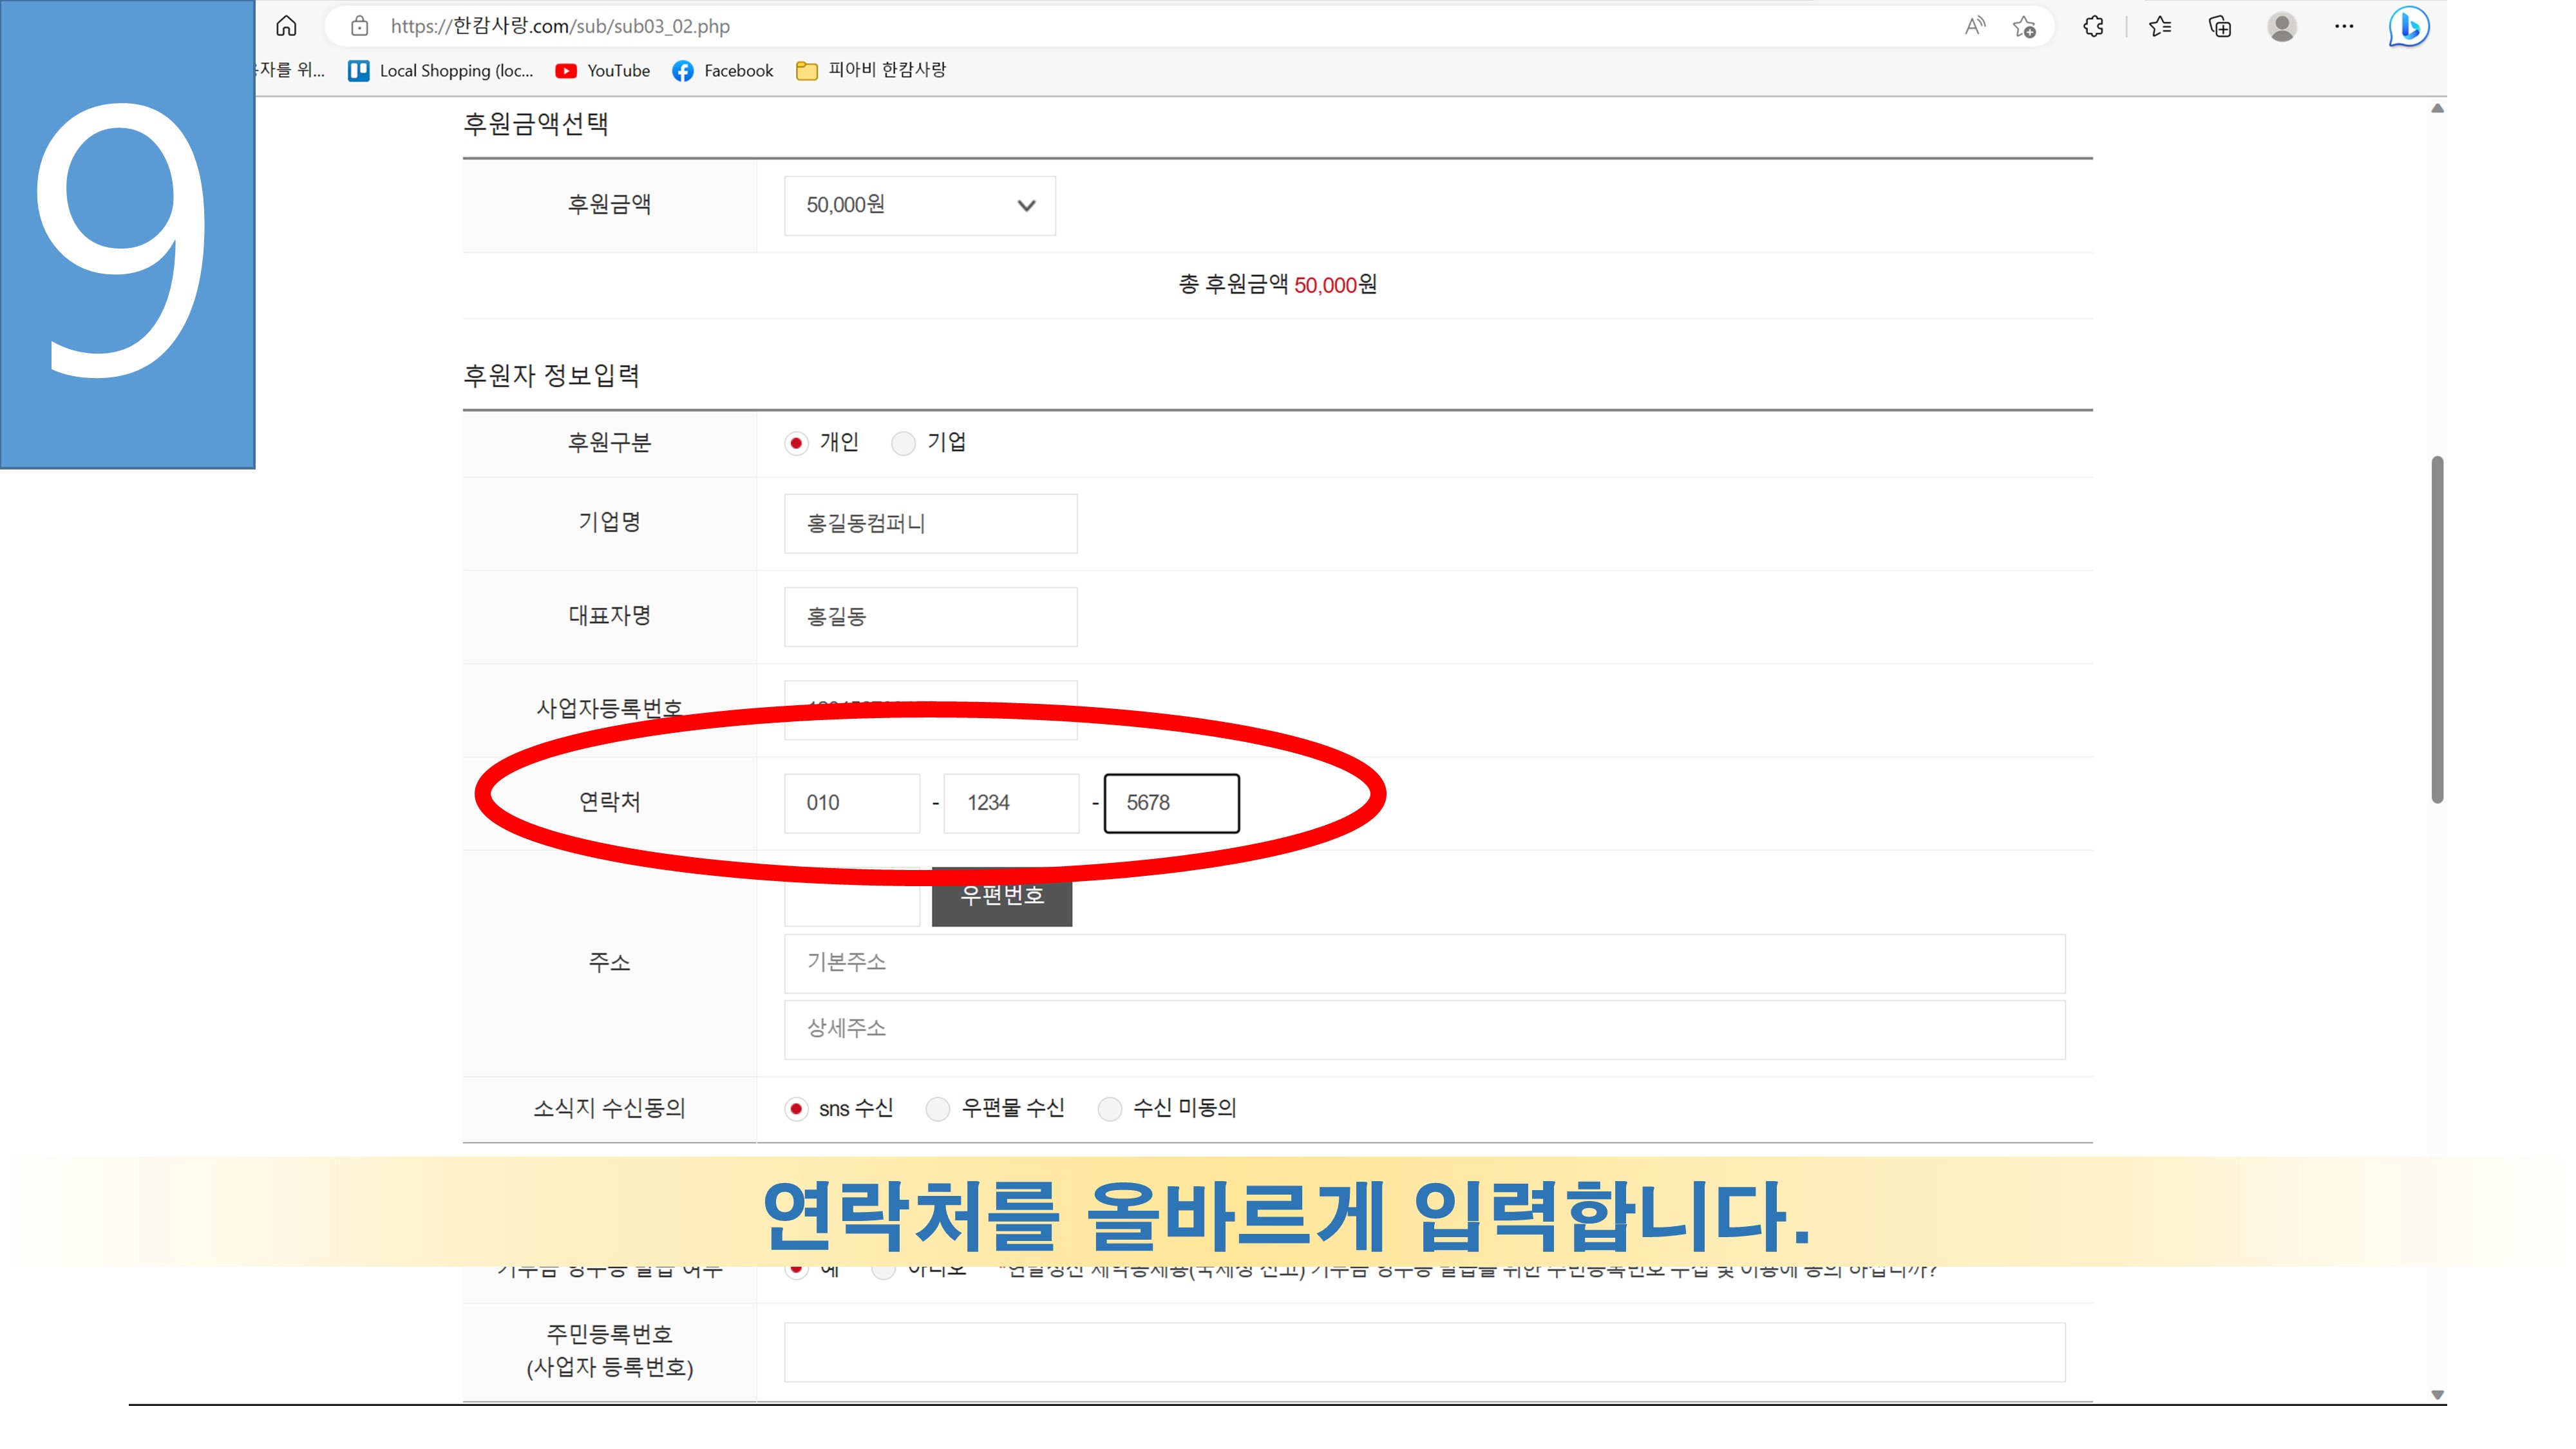2576x1449 pixels.
Task: Open browser Extensions puzzle icon
Action: [2093, 26]
